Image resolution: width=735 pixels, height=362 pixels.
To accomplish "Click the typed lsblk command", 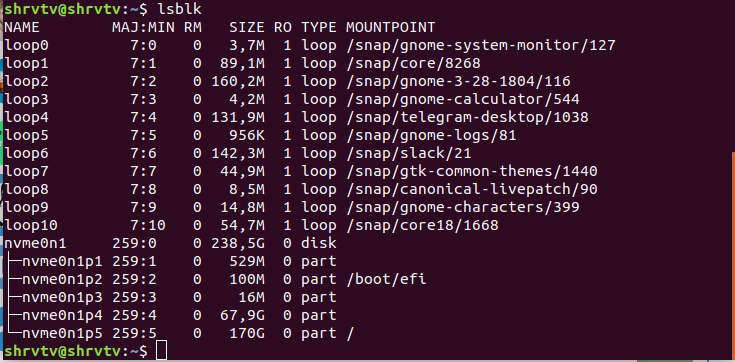I will pos(179,9).
